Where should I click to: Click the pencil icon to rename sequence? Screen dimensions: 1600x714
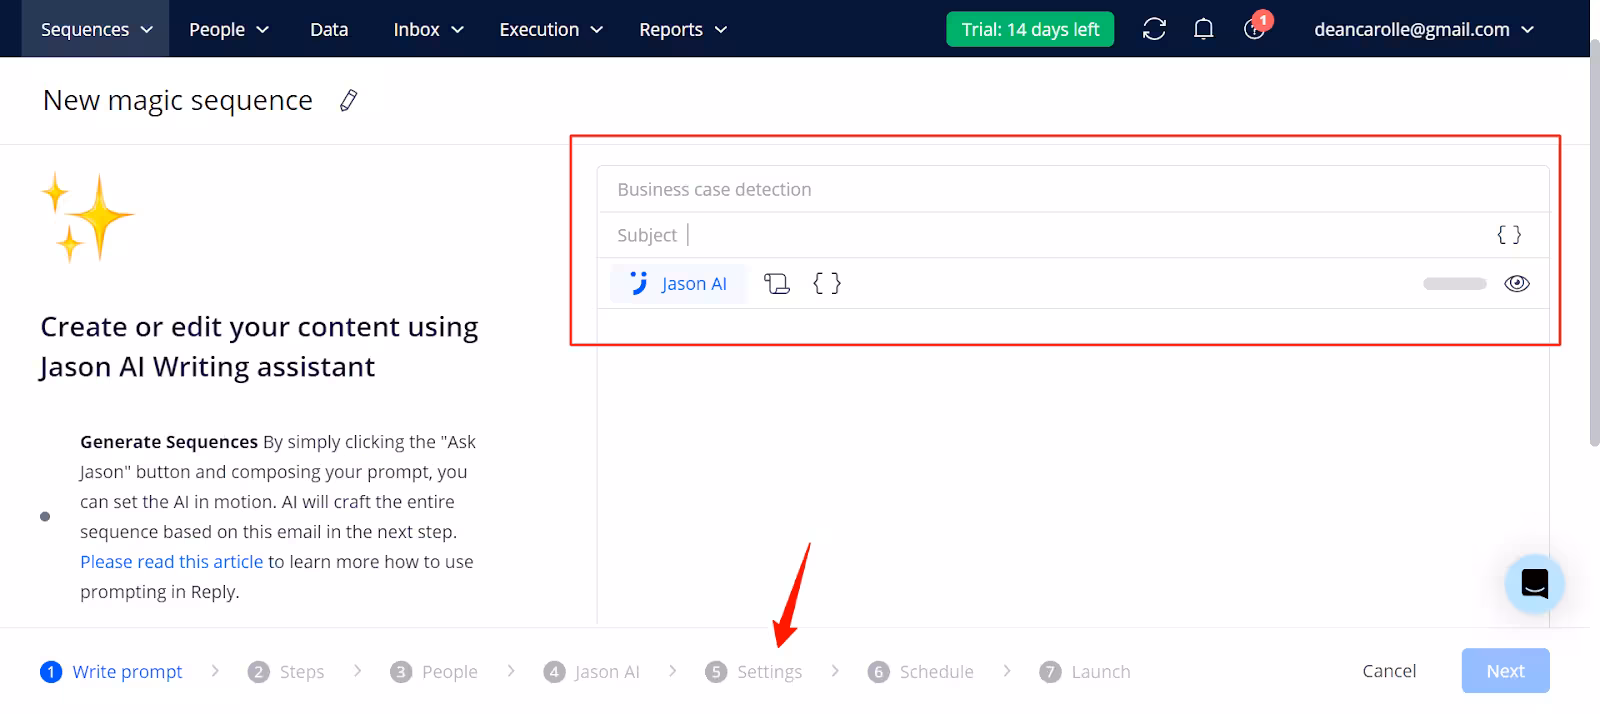(348, 101)
